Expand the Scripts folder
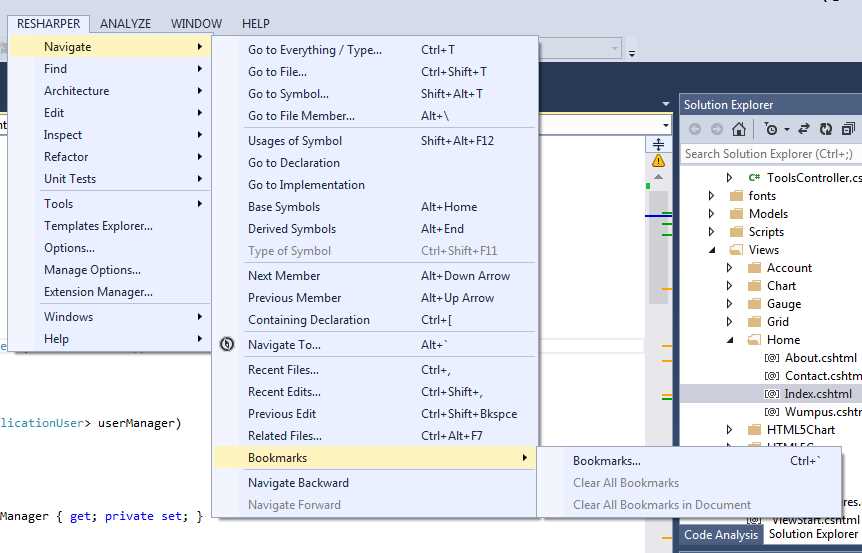 pyautogui.click(x=711, y=232)
